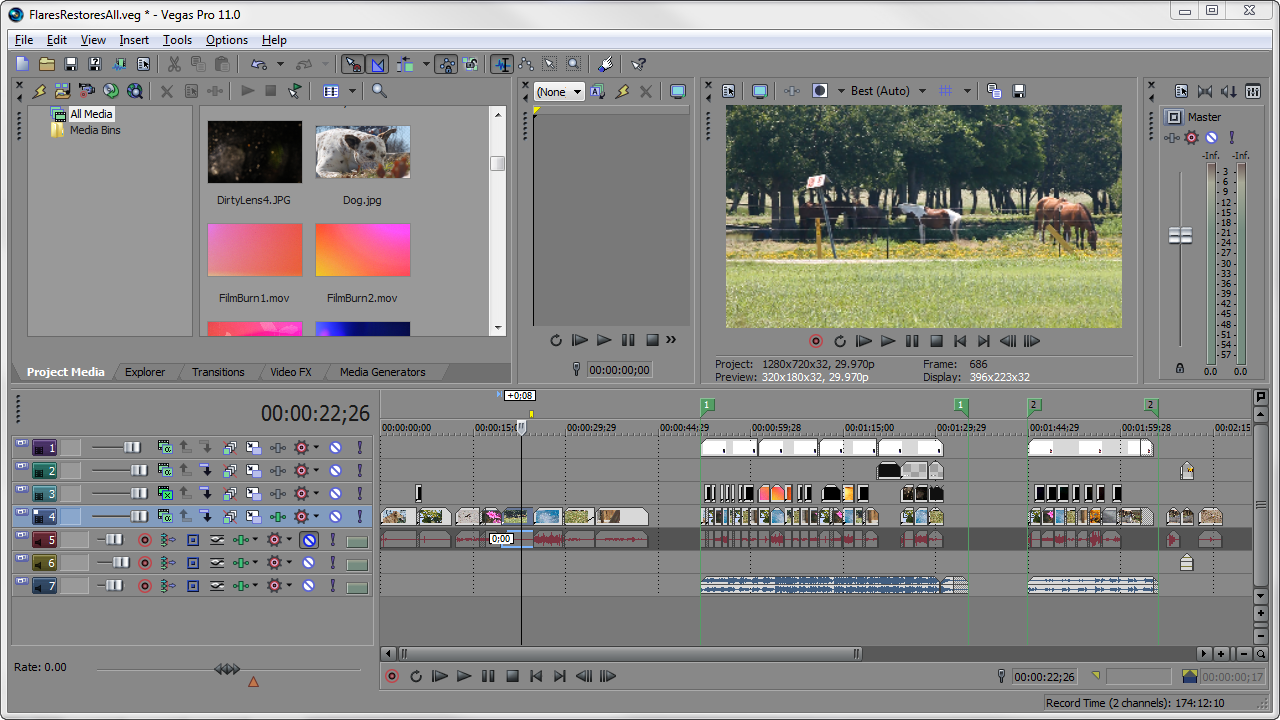
Task: Select the FilmBurn2.mov media thumbnail
Action: 362,250
